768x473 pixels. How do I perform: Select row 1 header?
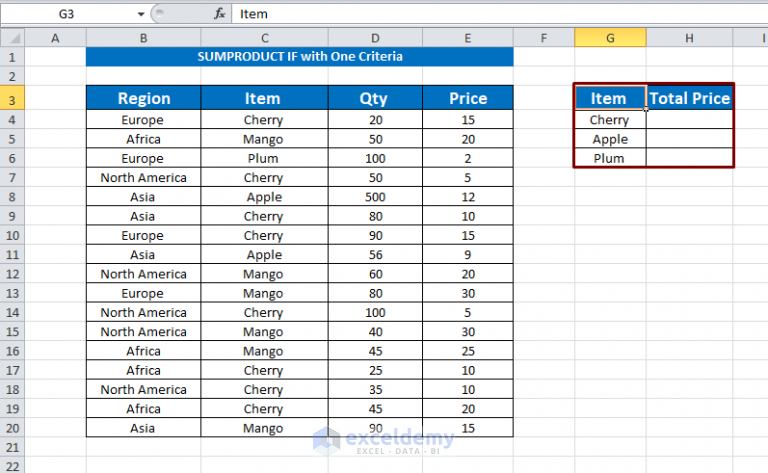(12, 57)
